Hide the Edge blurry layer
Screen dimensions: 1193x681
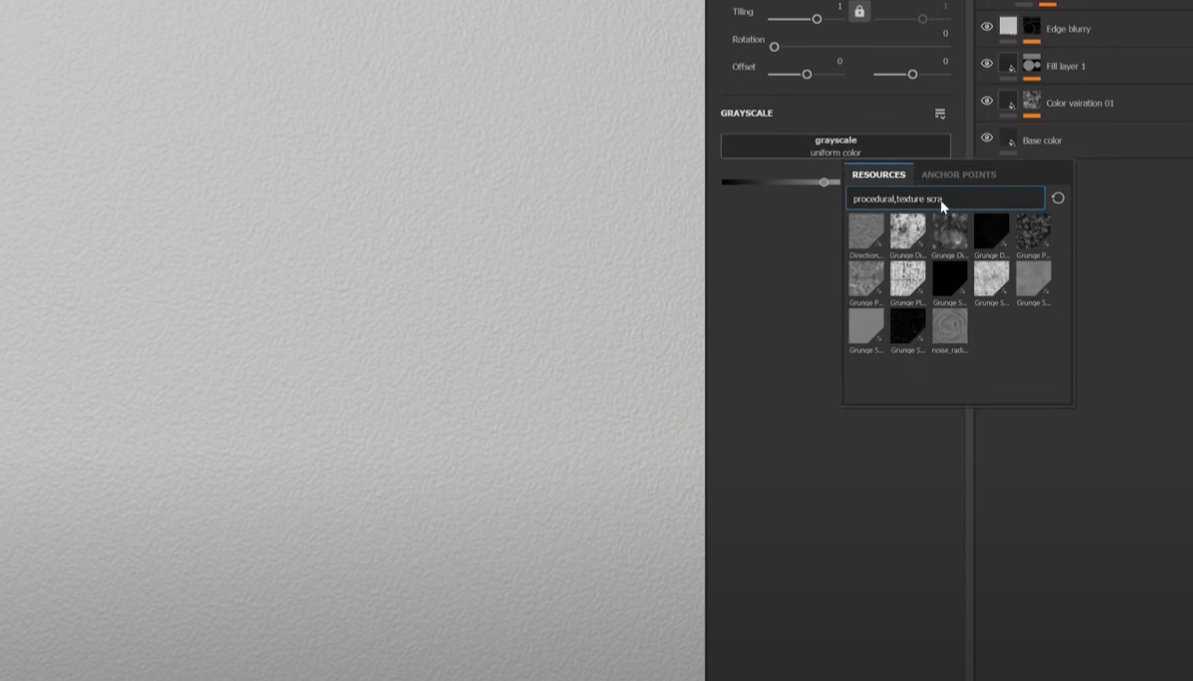[987, 27]
